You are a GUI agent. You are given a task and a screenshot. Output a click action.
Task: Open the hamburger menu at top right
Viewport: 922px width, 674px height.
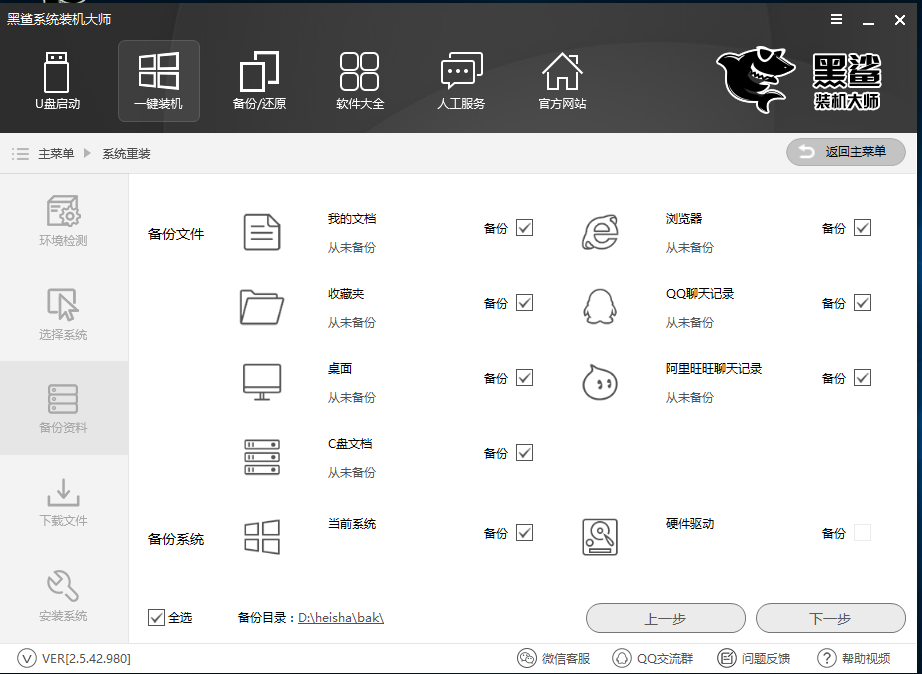[x=836, y=18]
